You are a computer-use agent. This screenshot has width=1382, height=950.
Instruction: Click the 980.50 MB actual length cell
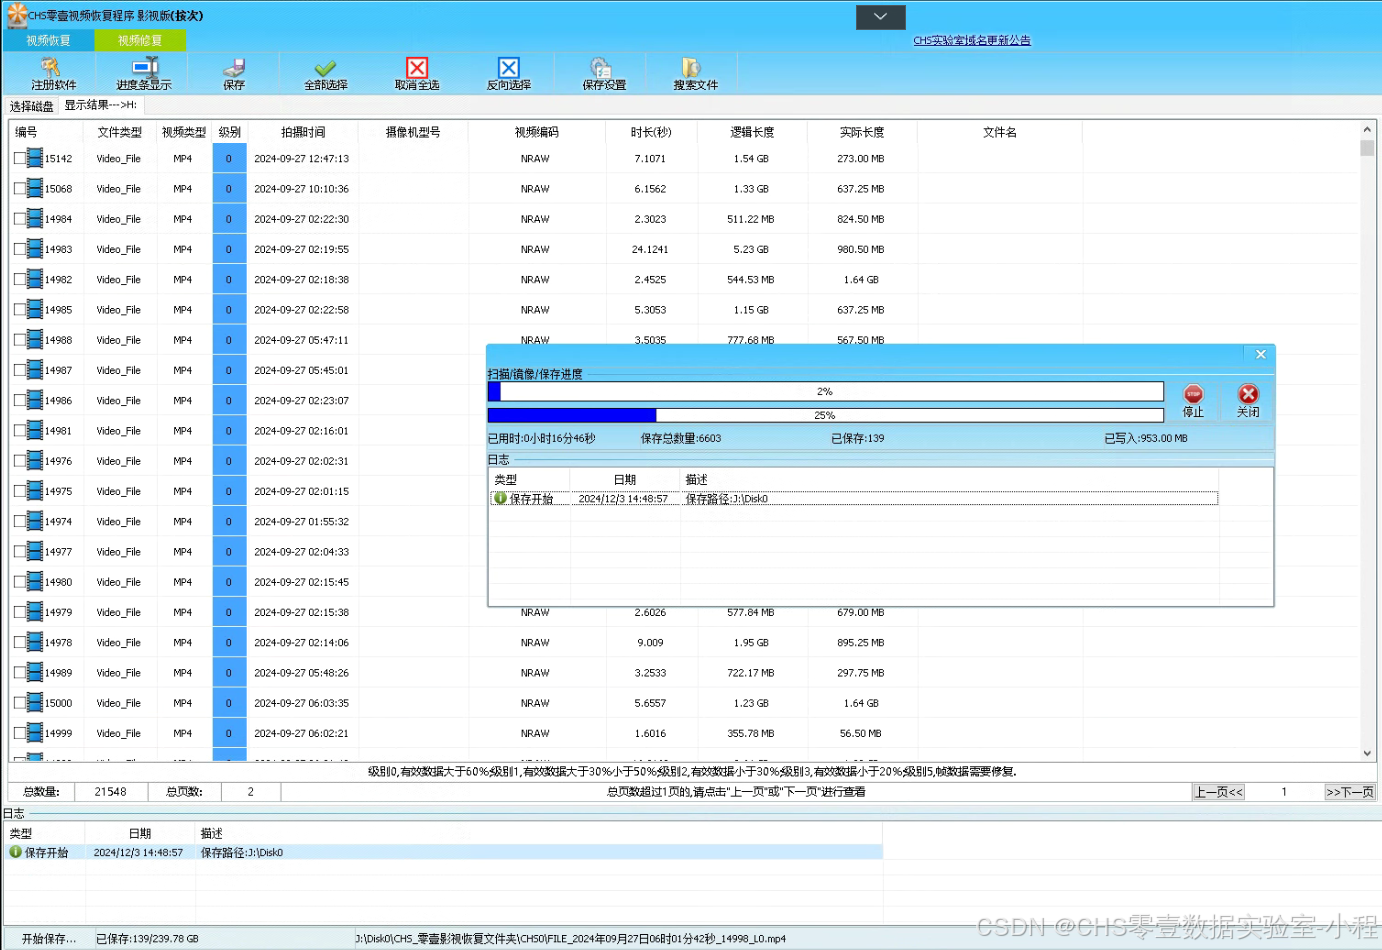tap(860, 249)
